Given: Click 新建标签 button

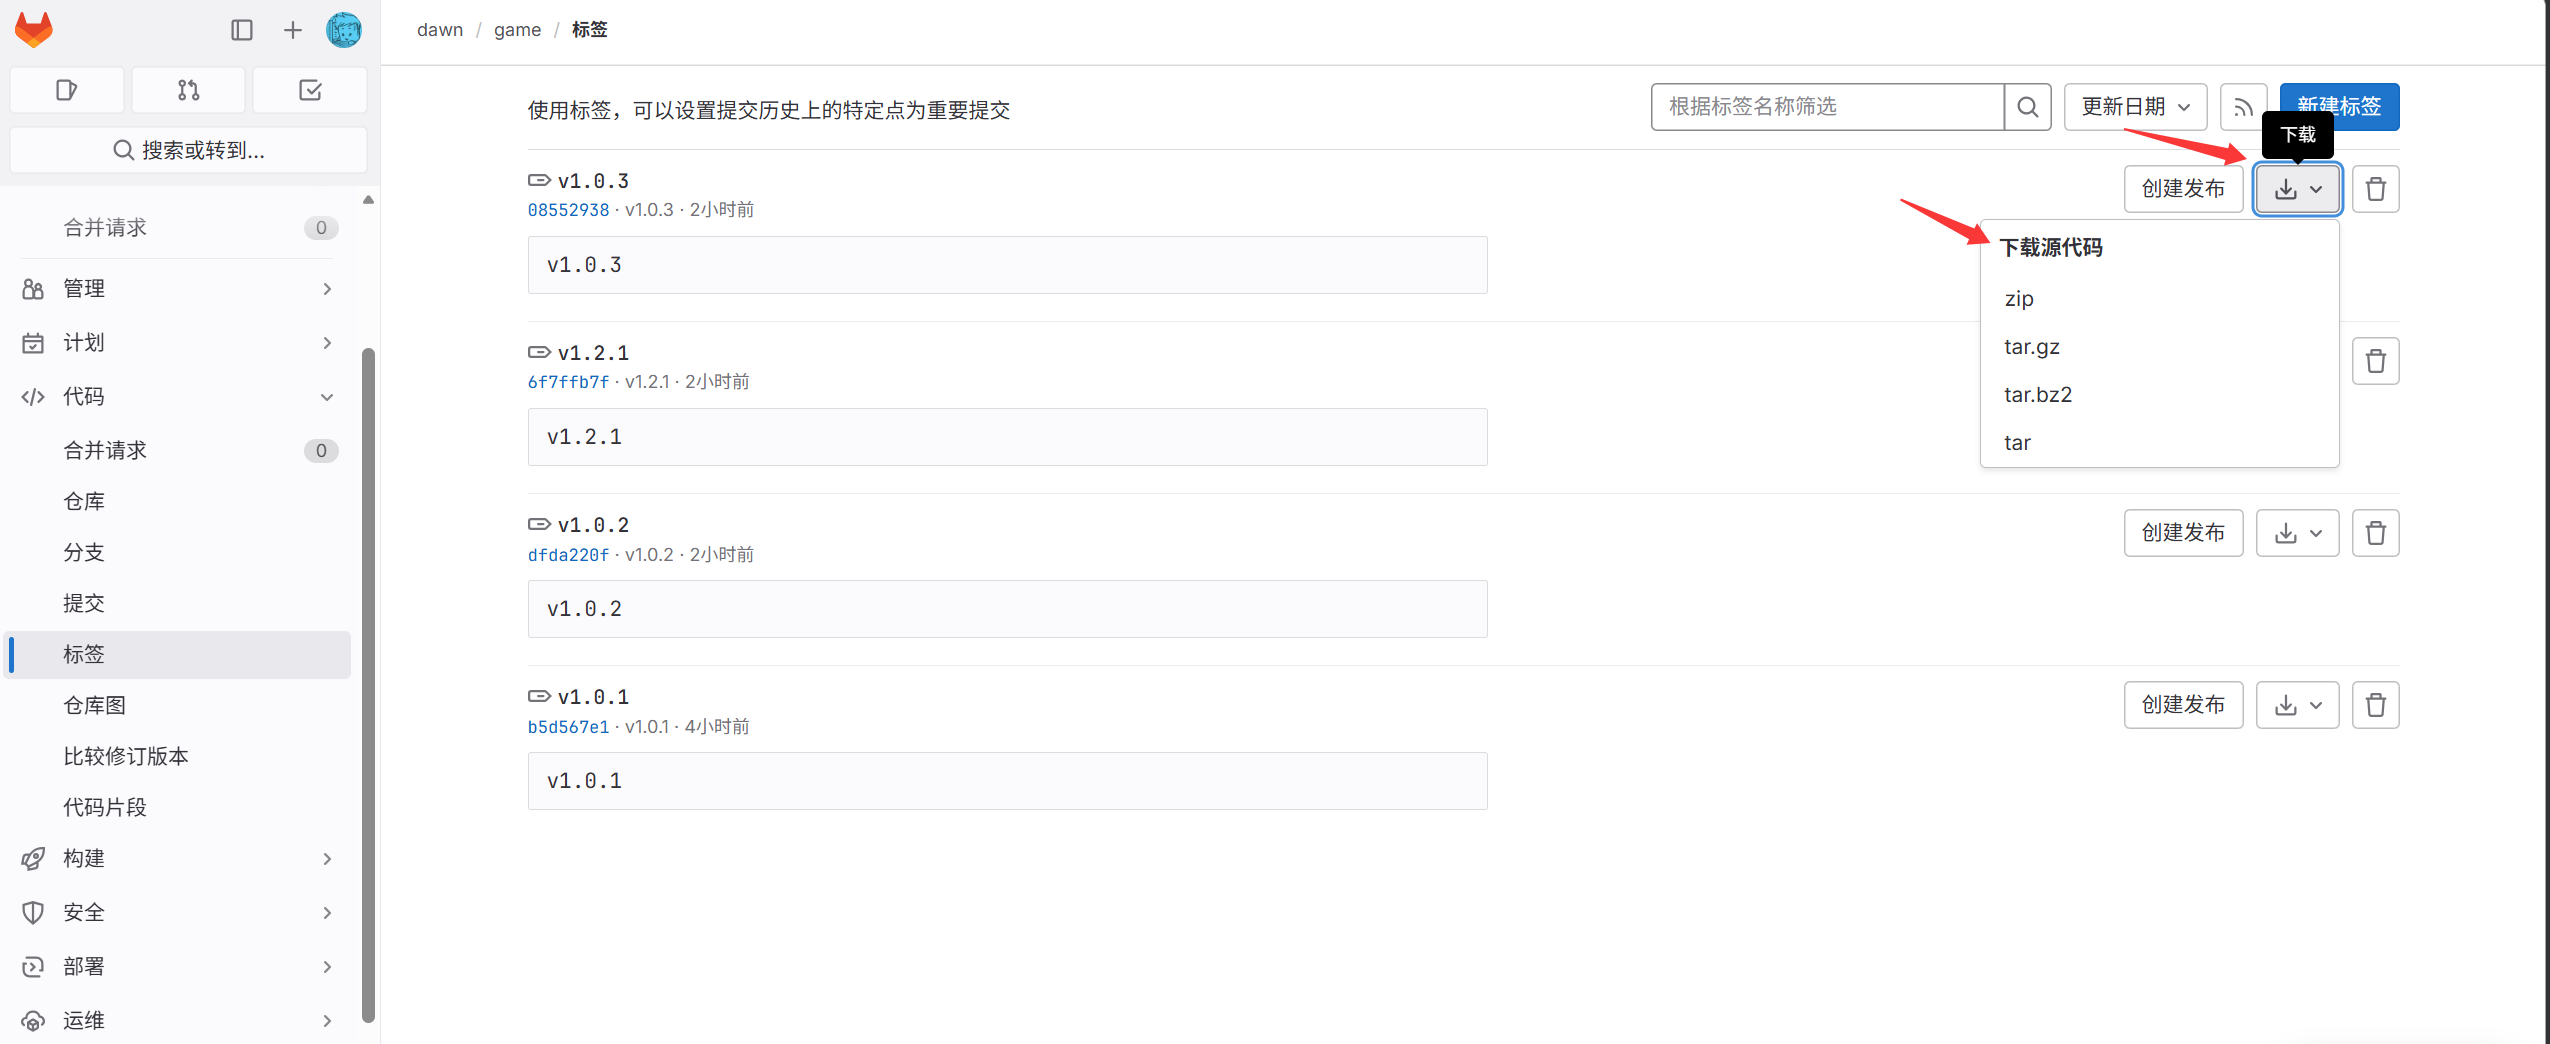Looking at the screenshot, I should (x=2339, y=107).
